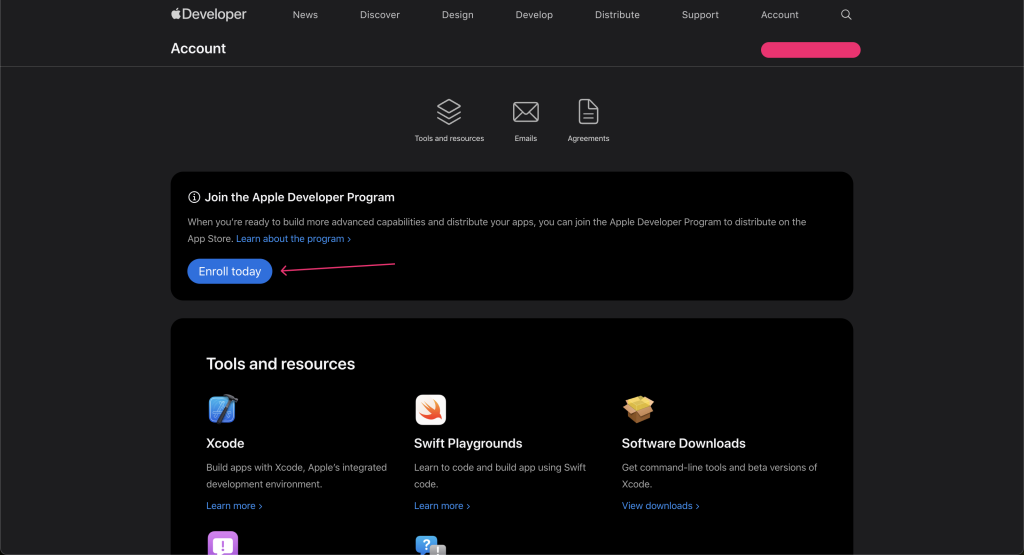
Task: Click the Software Downloads heading
Action: tap(683, 443)
